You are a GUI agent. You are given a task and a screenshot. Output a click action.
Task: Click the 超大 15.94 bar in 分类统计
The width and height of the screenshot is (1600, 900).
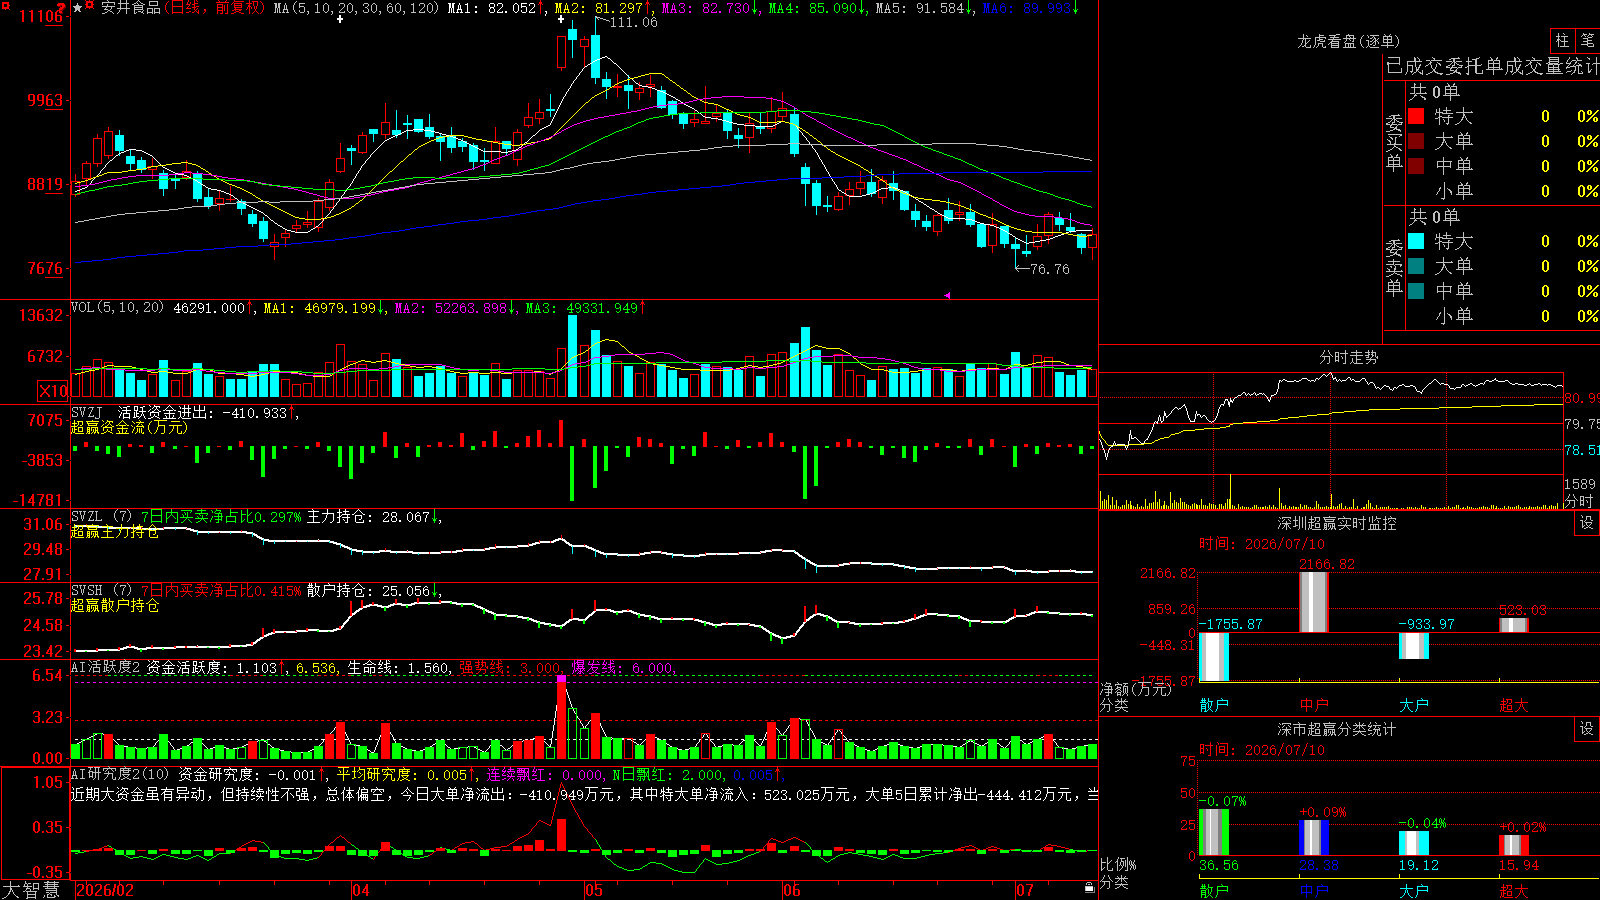click(1514, 845)
